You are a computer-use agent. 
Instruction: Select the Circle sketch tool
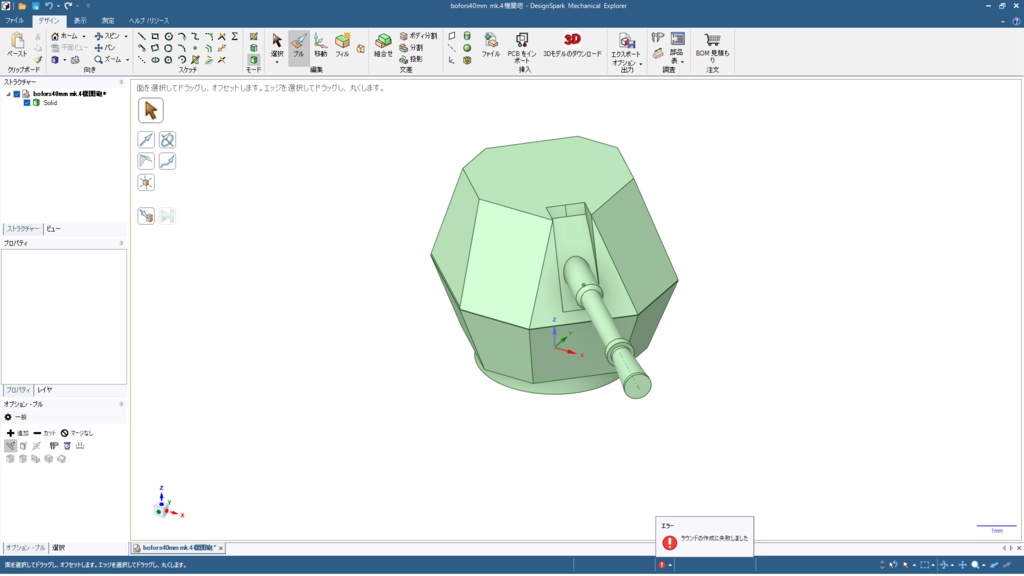(168, 37)
